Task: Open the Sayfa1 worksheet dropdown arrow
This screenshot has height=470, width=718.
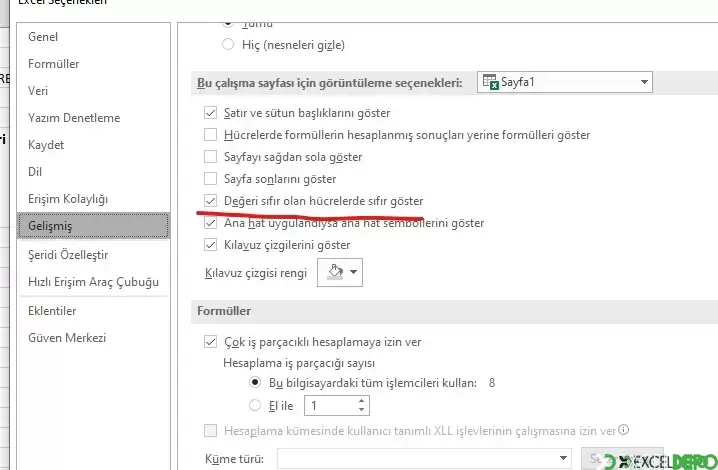Action: pyautogui.click(x=644, y=82)
